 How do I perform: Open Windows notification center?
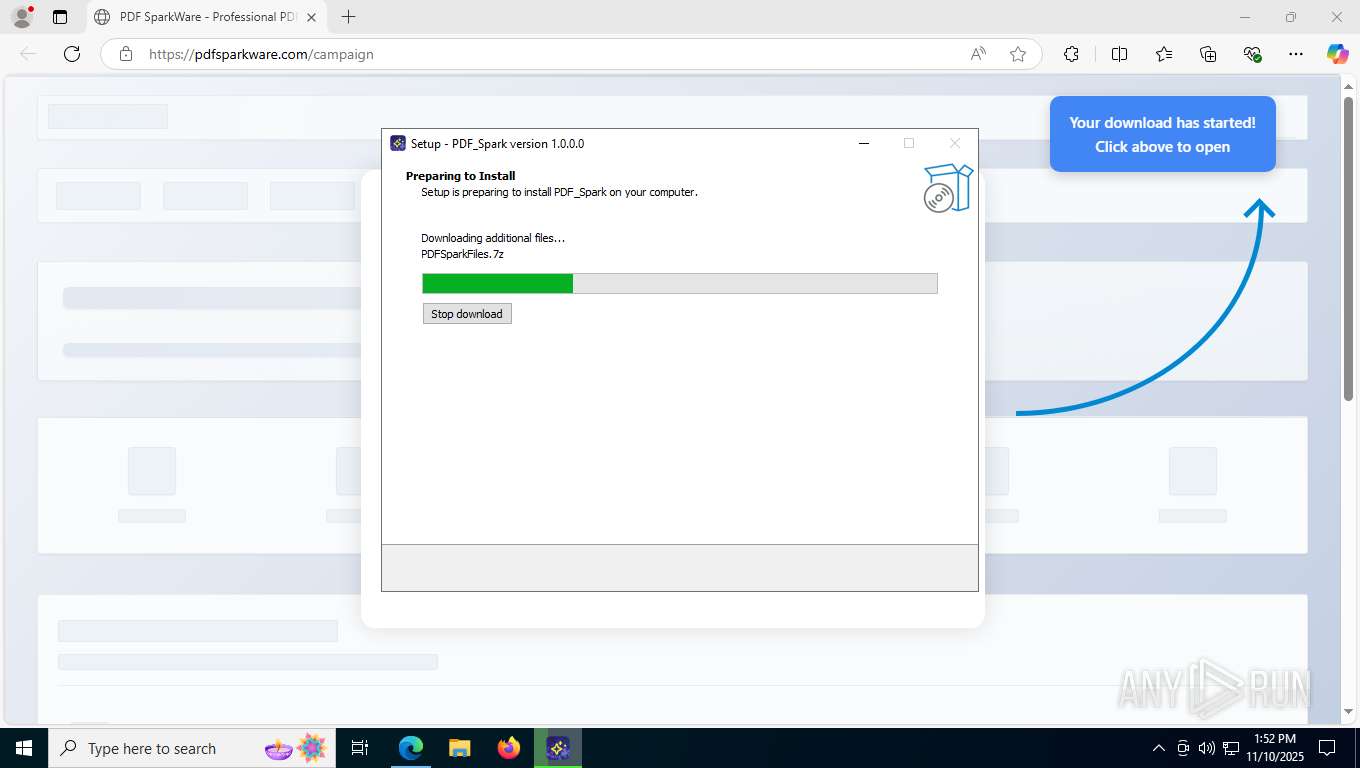(x=1327, y=748)
